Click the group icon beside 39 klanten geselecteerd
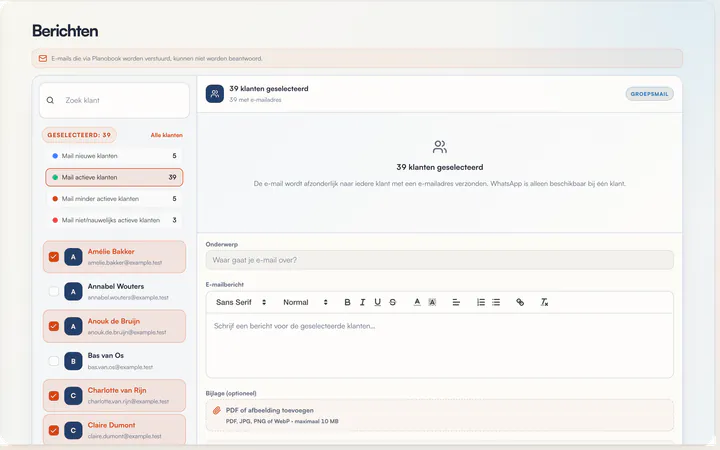720x450 pixels. (x=214, y=94)
